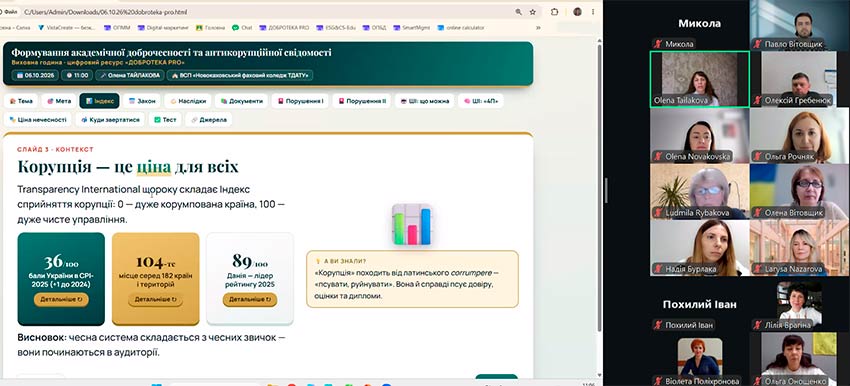The width and height of the screenshot is (850, 386).
Task: Switch to the Куди звертатися tab
Action: coord(110,119)
